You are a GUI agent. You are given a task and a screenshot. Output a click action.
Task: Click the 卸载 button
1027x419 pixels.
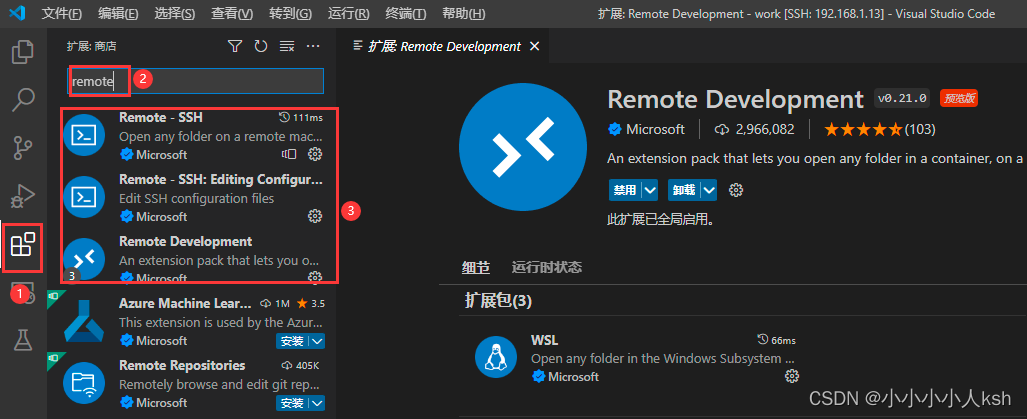(x=684, y=190)
